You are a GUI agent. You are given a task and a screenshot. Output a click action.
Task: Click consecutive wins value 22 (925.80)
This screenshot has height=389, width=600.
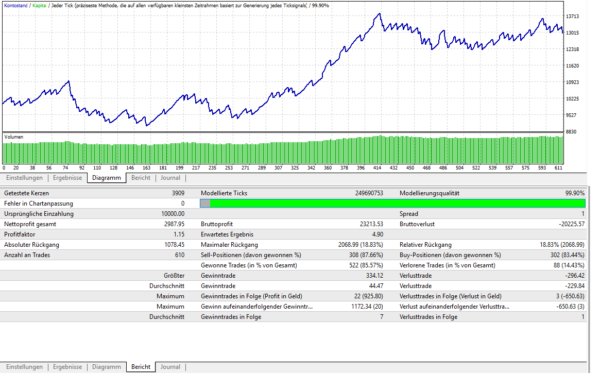[x=368, y=296]
